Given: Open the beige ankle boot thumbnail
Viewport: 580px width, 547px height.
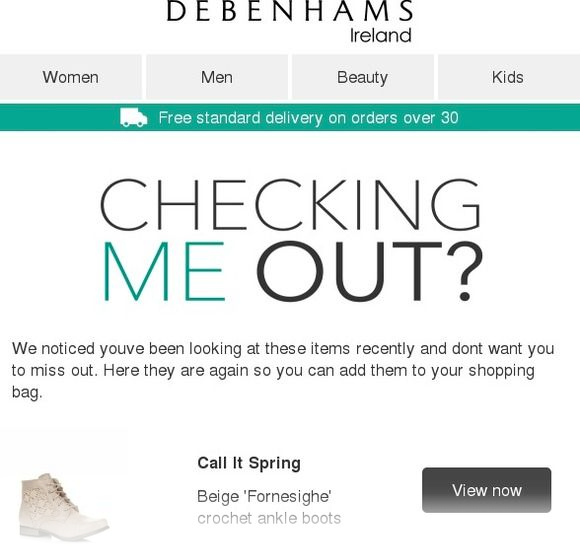Looking at the screenshot, I should [x=64, y=506].
